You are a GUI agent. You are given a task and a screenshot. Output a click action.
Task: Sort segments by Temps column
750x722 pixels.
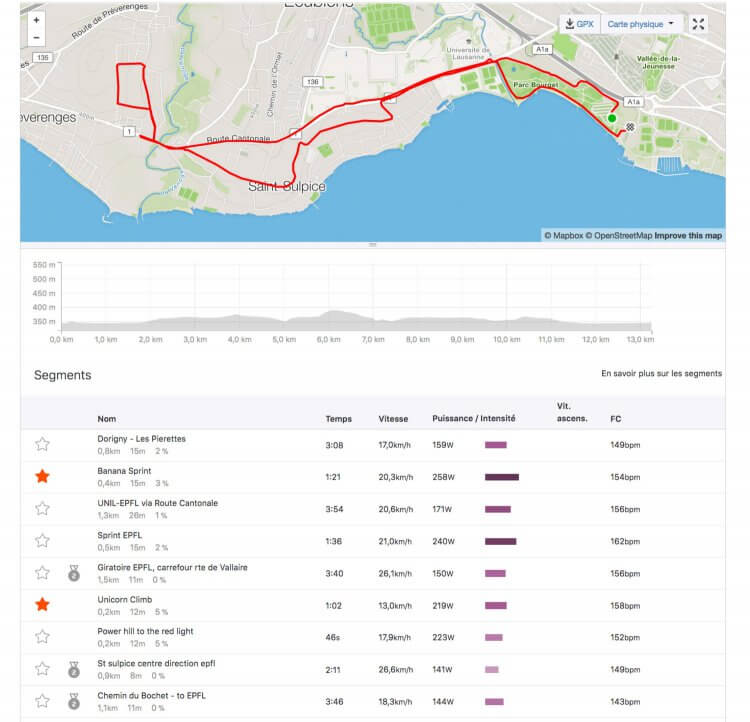click(338, 419)
